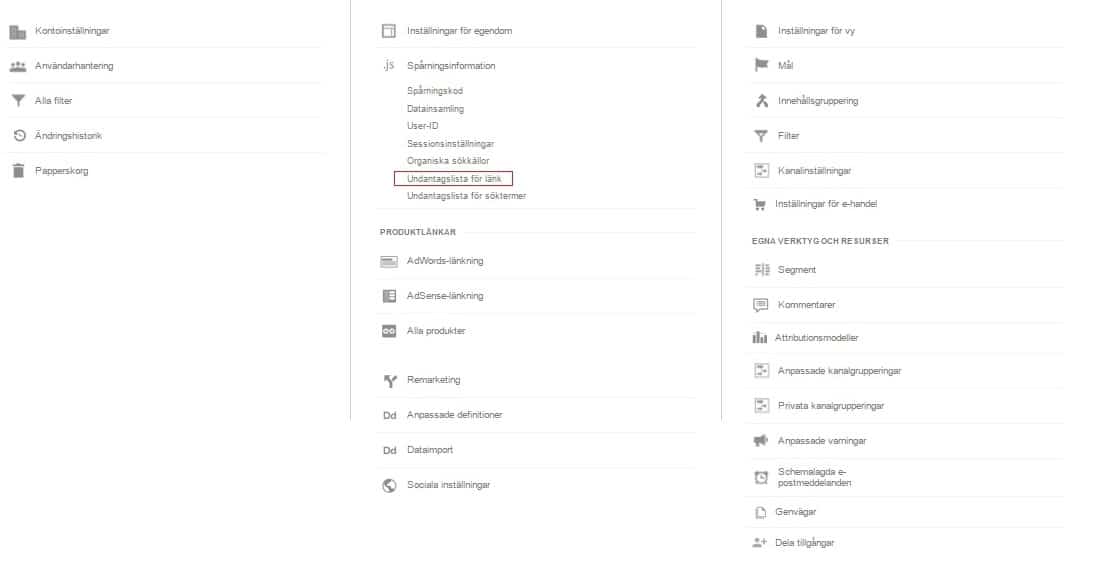Click the Anpassade varningar megaphone icon

pyautogui.click(x=760, y=441)
